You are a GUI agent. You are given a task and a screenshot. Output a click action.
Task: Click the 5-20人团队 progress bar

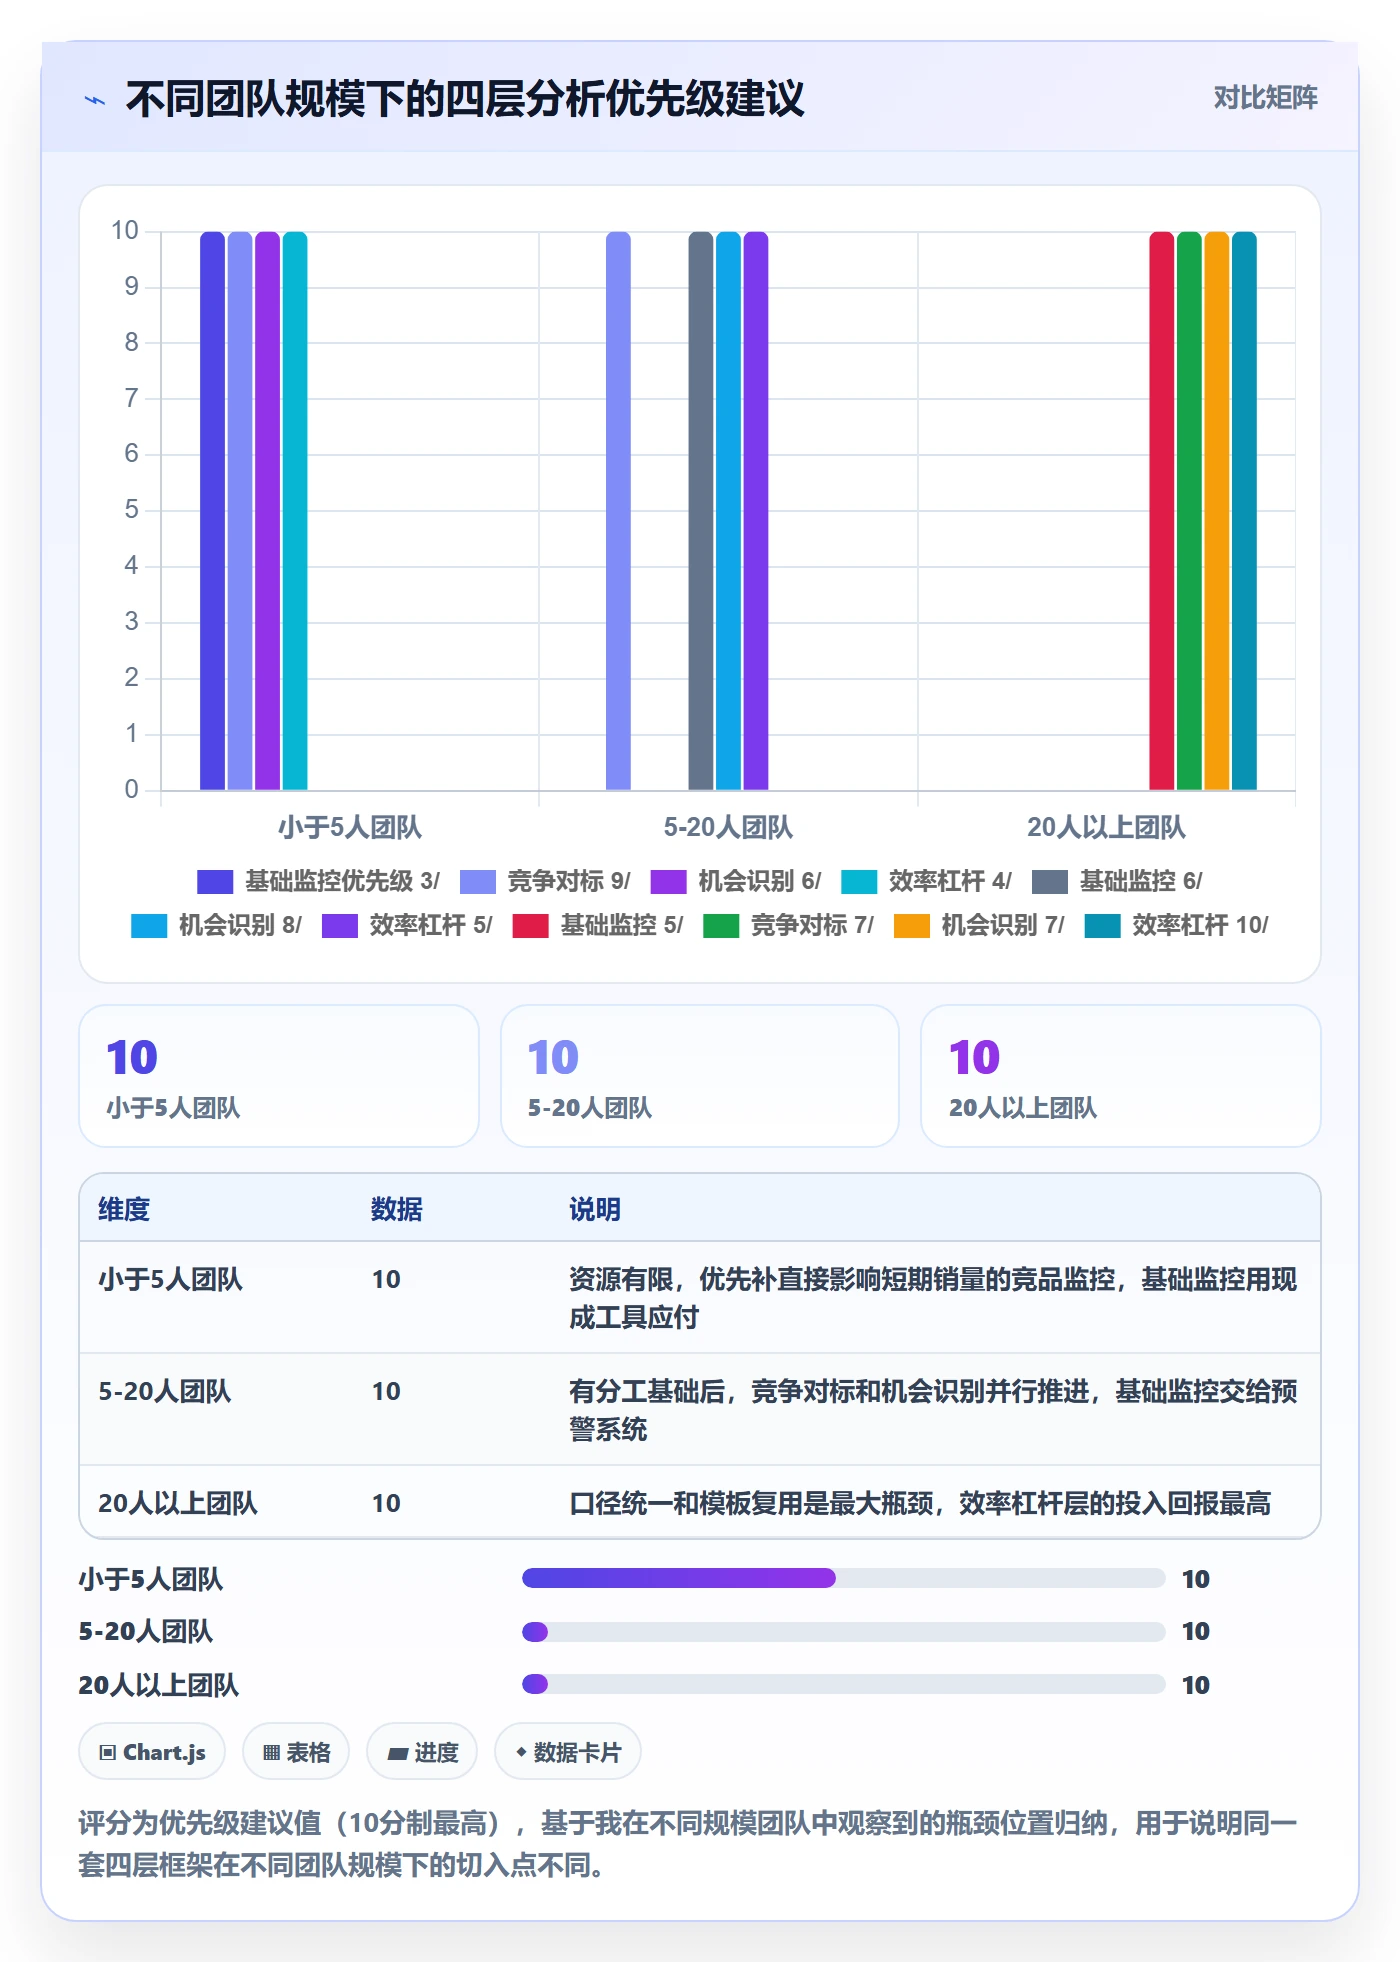(x=843, y=1632)
